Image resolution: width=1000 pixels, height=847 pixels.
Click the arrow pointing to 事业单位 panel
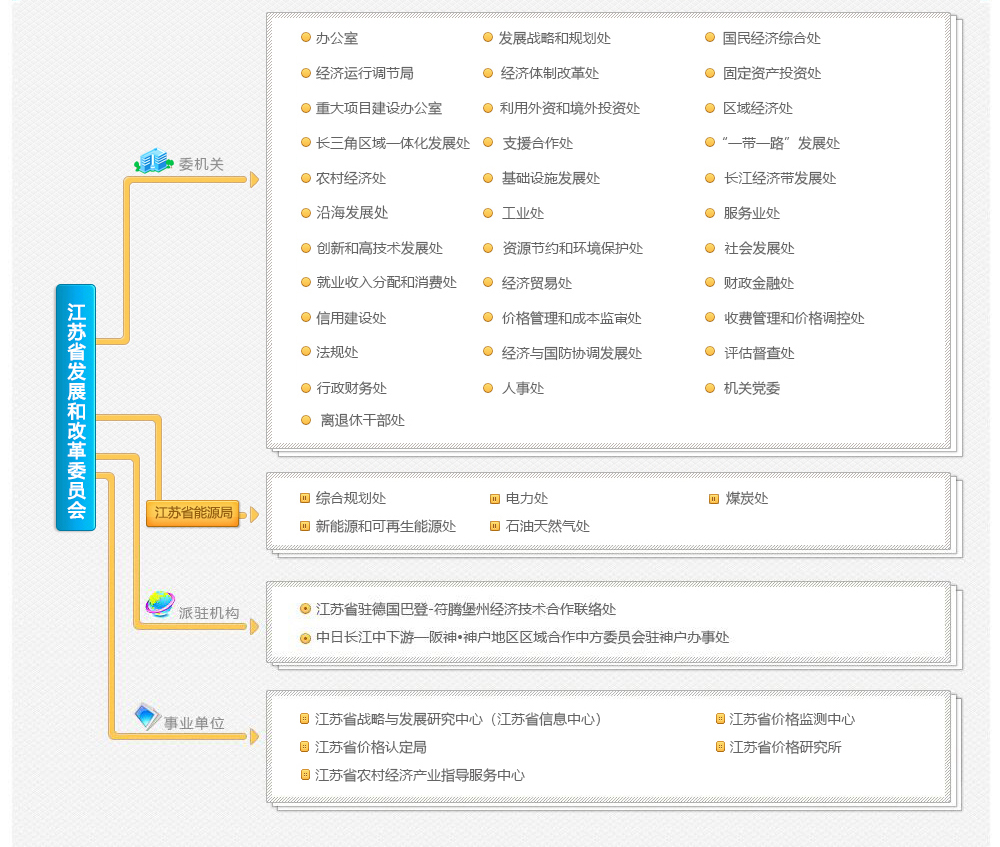tap(254, 737)
